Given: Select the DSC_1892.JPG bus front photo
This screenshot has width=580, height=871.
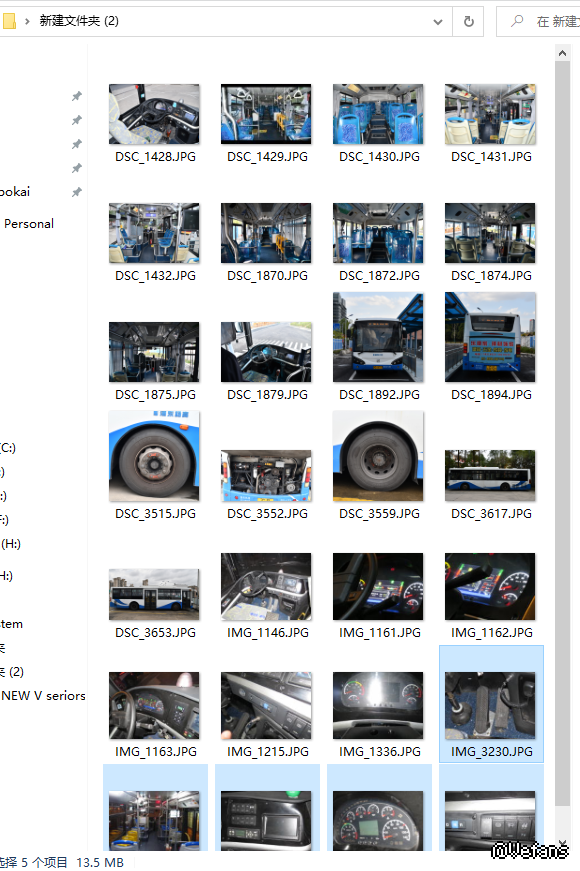Looking at the screenshot, I should (x=378, y=337).
